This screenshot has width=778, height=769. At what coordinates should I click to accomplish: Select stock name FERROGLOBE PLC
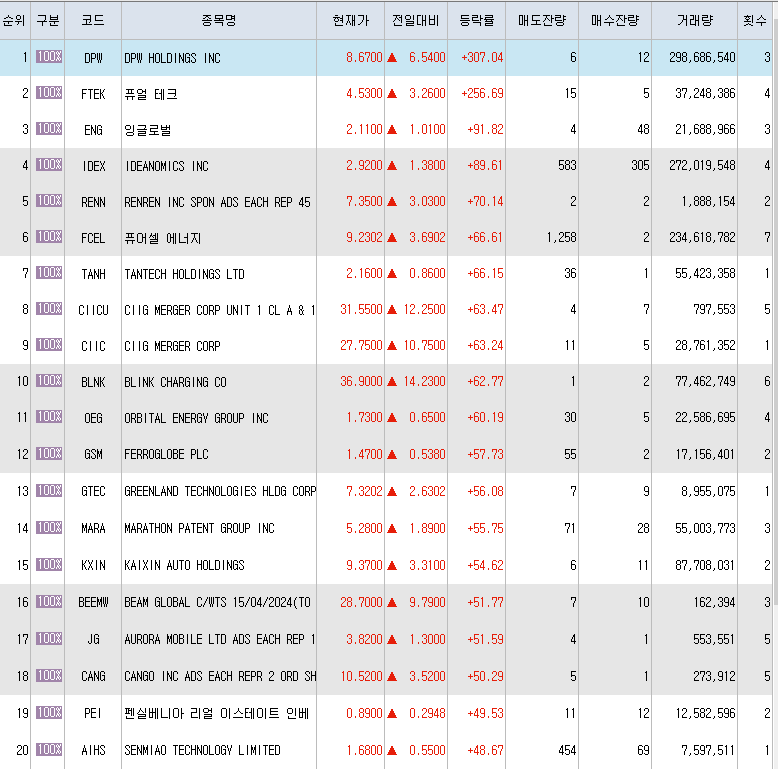click(166, 454)
